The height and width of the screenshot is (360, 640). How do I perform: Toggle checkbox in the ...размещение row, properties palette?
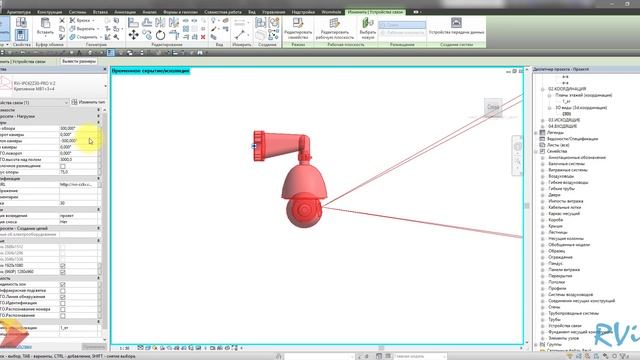pos(62,166)
